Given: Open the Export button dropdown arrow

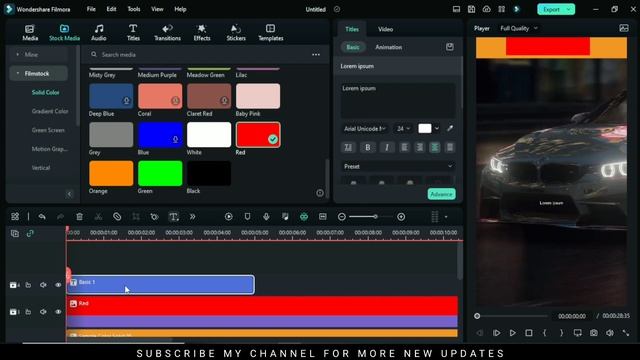Looking at the screenshot, I should tap(569, 9).
